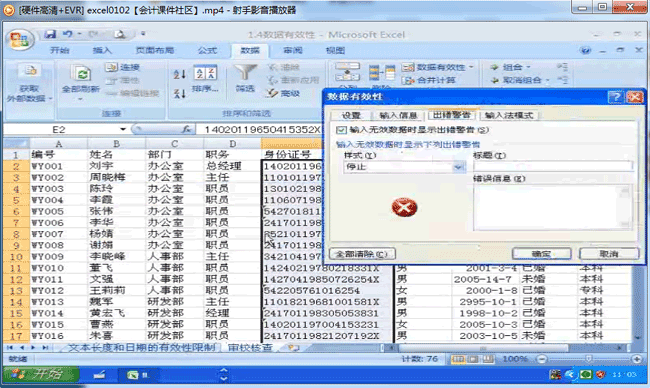Expand 获取外部数据 dropdown arrow
Screen dimensions: 650x388
tap(51, 99)
